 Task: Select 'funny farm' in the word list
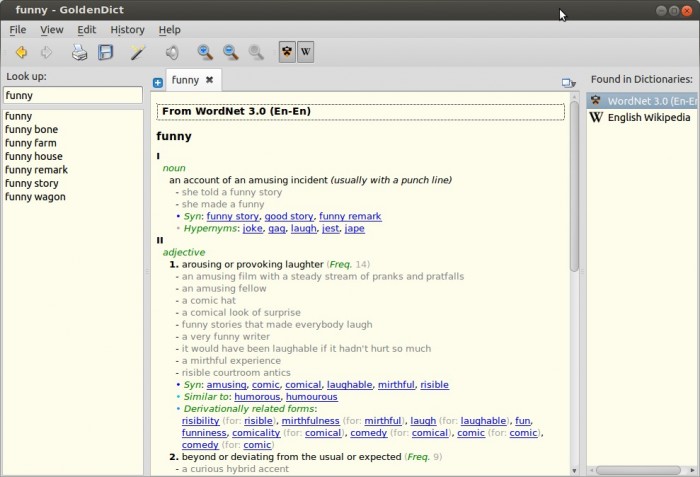31,143
